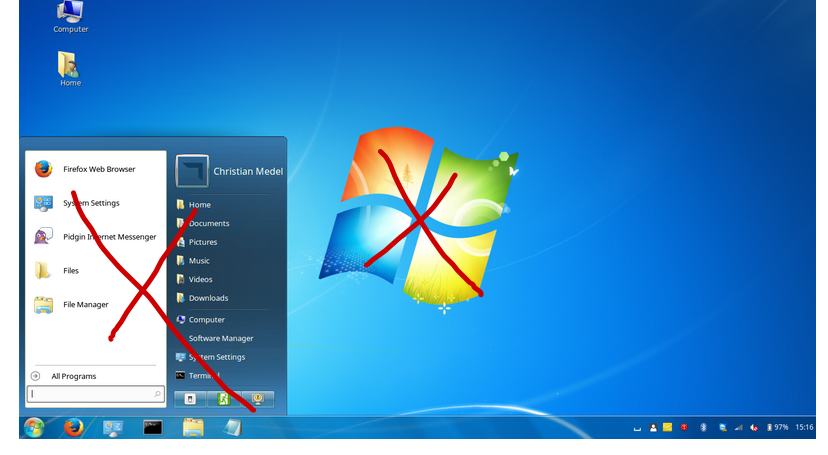Open Firefox from the taskbar

pyautogui.click(x=73, y=428)
